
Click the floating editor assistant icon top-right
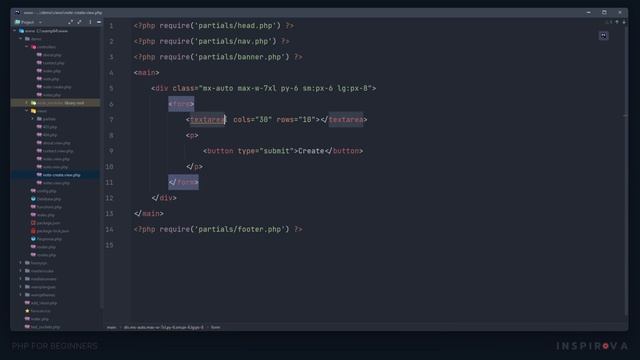[x=603, y=36]
